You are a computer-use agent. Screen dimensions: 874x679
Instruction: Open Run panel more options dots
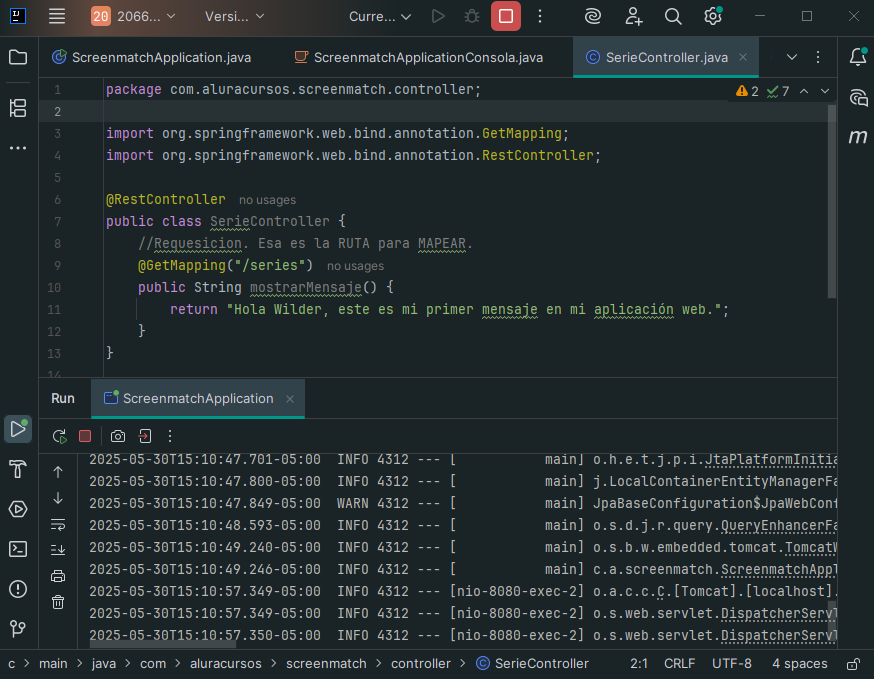coord(170,436)
